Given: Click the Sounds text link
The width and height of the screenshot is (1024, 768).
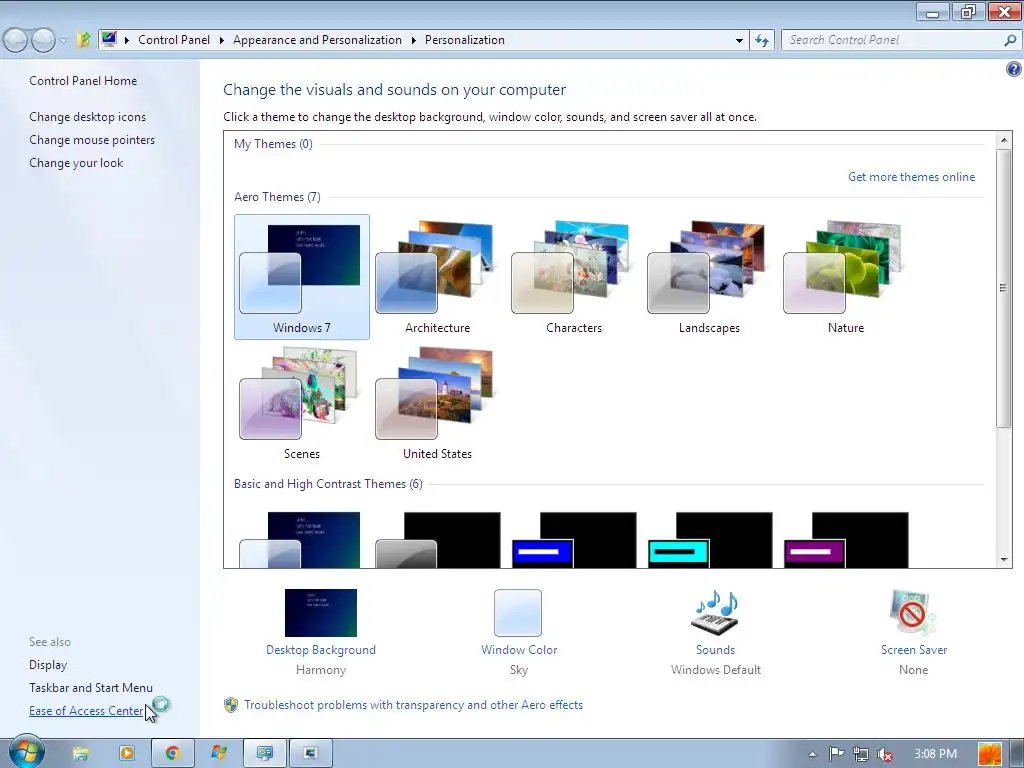Looking at the screenshot, I should 715,650.
